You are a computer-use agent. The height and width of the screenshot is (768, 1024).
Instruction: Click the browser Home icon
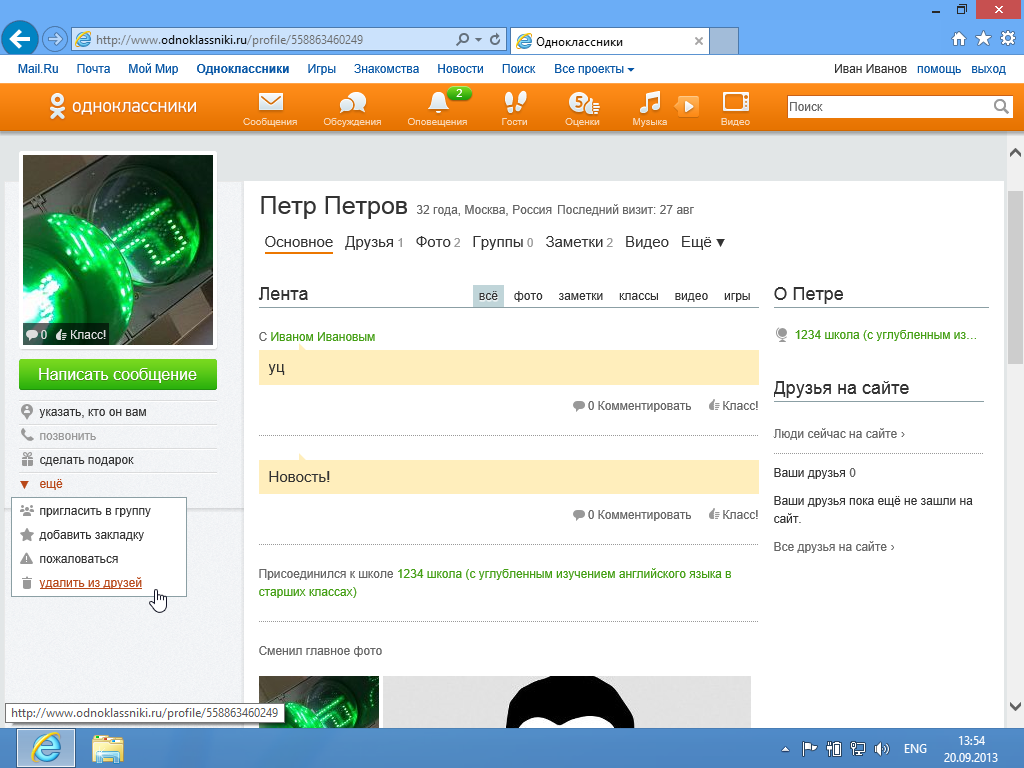coord(959,39)
